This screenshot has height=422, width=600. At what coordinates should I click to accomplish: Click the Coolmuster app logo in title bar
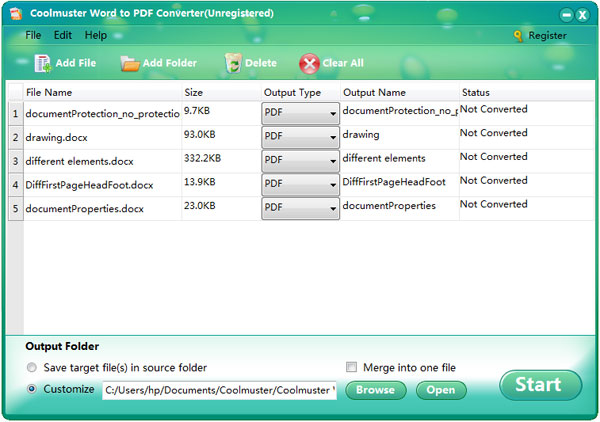(16, 13)
